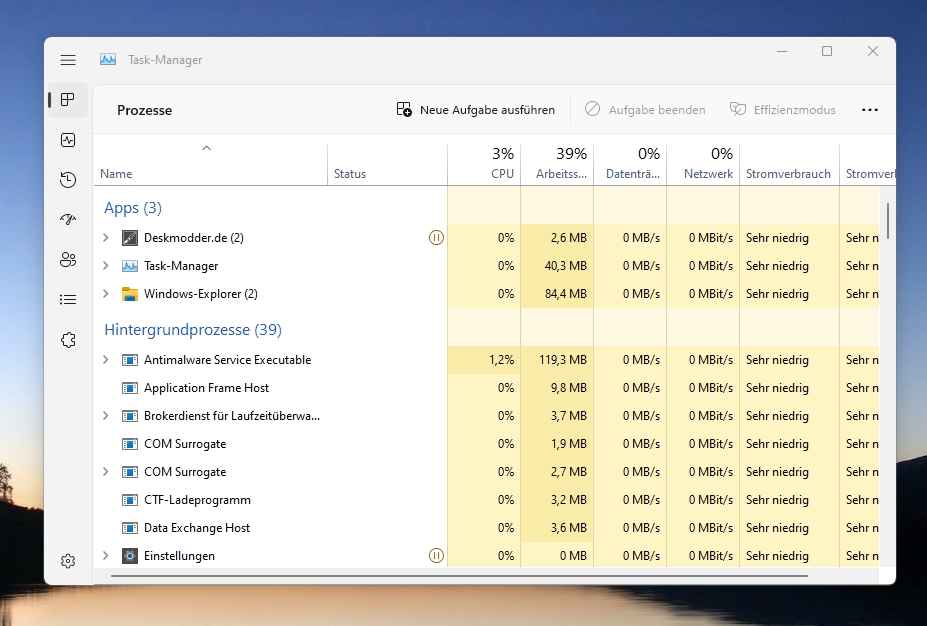The height and width of the screenshot is (626, 927).
Task: Click the icon of Brokerdienst für Laufzeitüberwa...
Action: click(x=129, y=416)
